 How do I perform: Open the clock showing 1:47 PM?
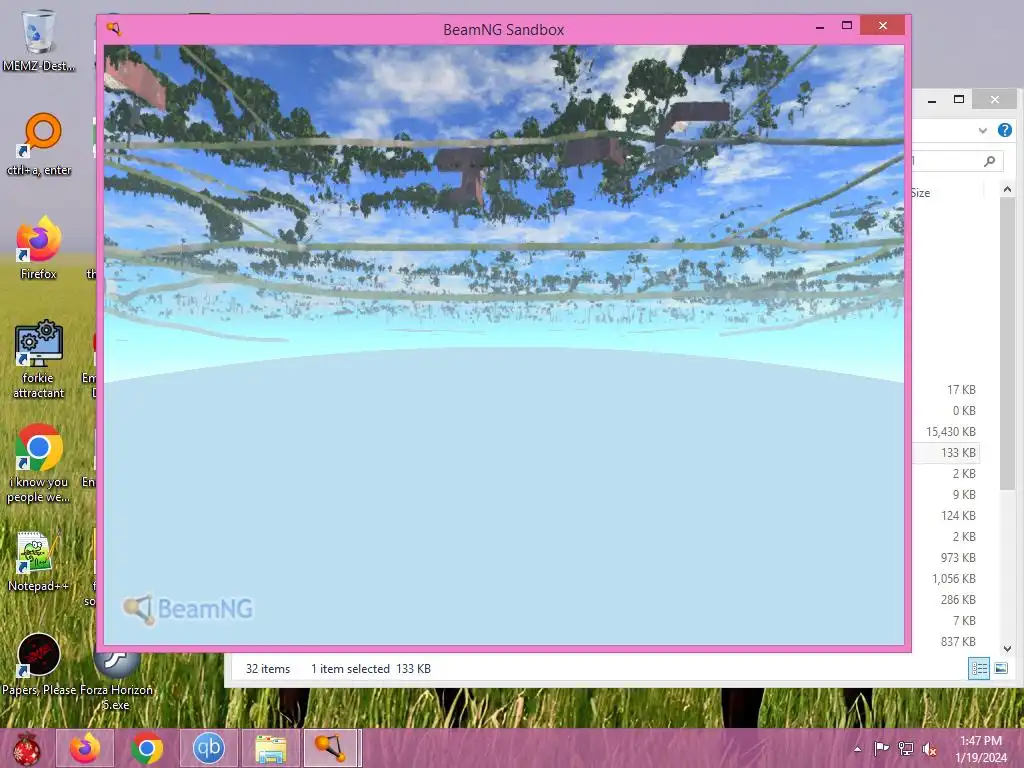981,749
